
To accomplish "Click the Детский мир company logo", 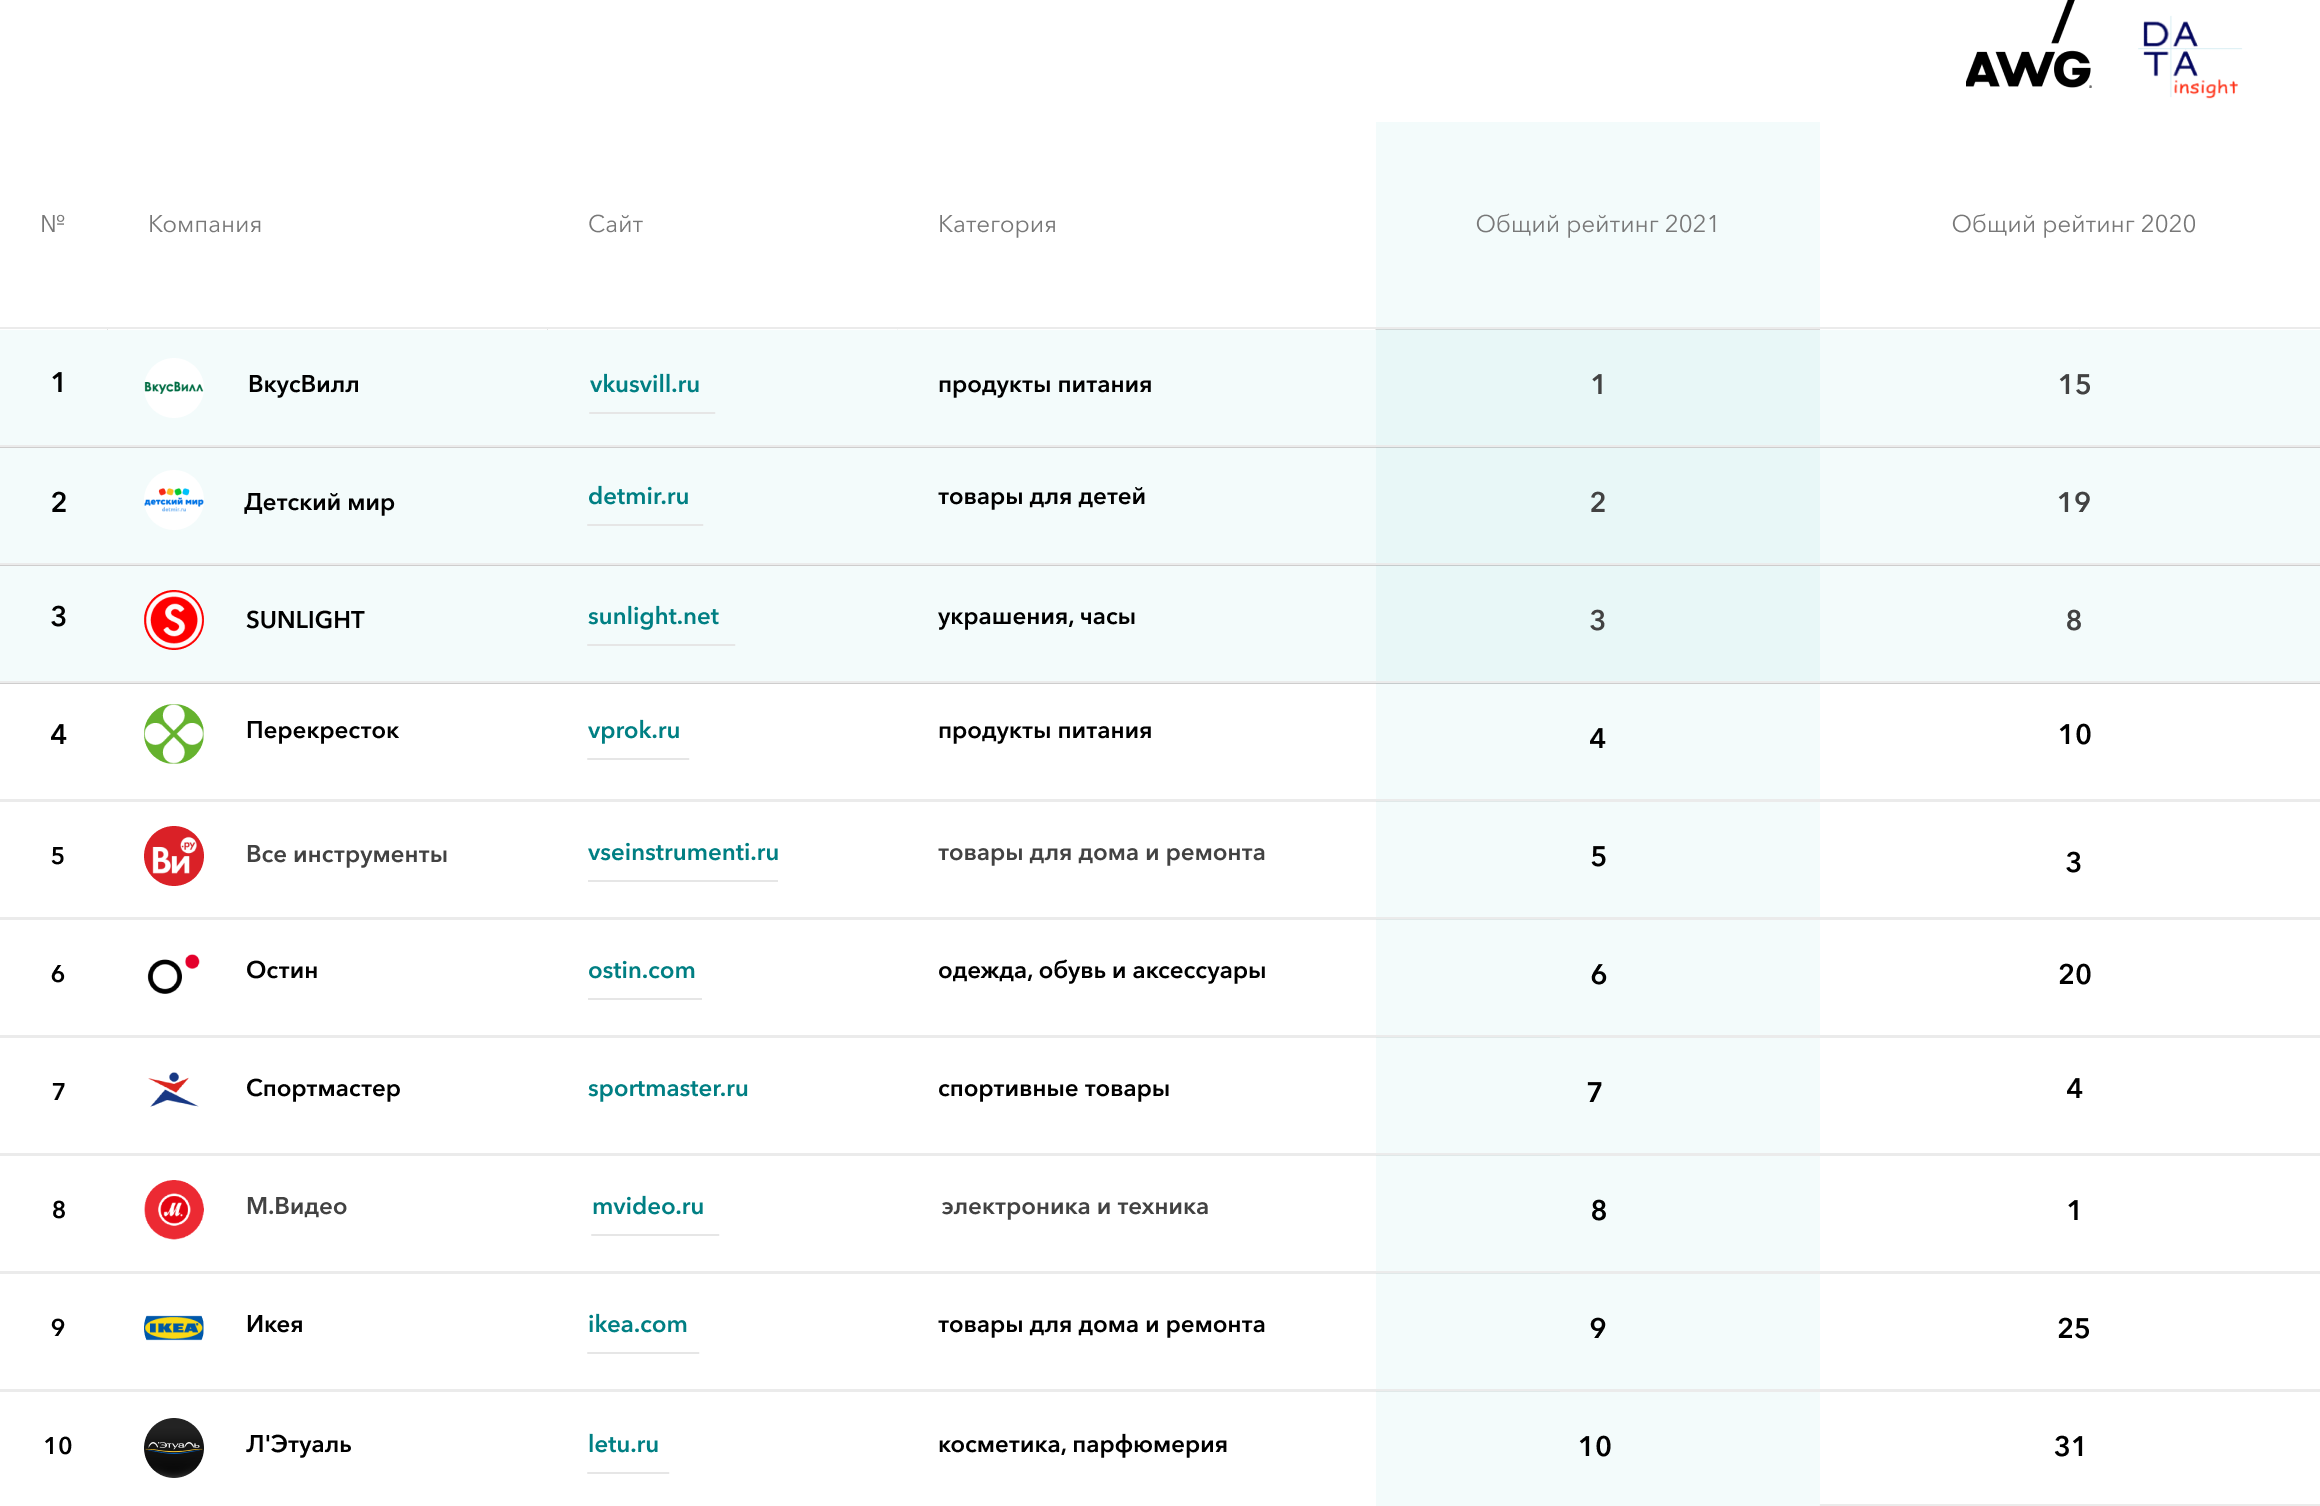I will tap(174, 500).
